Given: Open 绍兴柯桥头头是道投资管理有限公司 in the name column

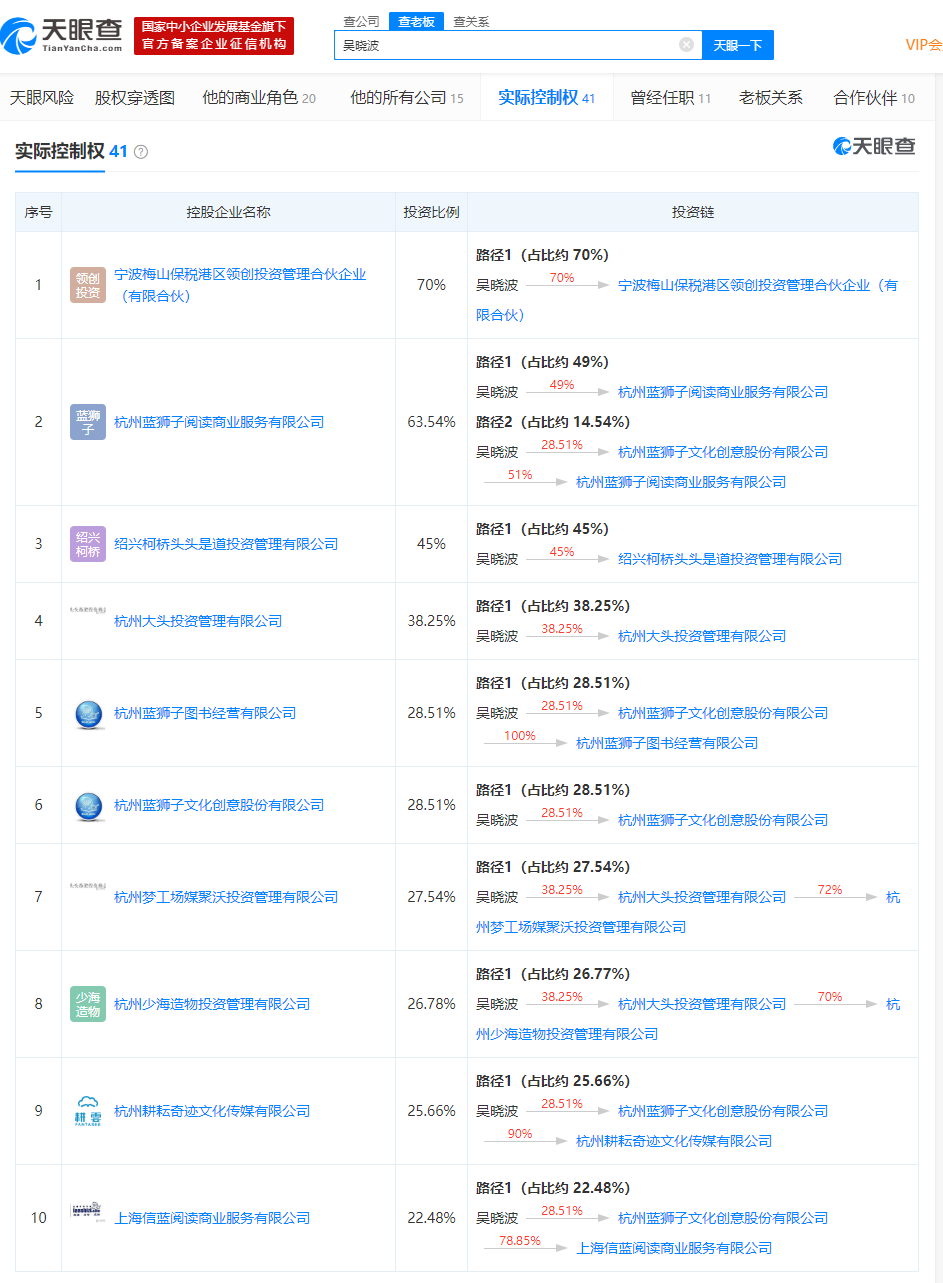Looking at the screenshot, I should pyautogui.click(x=226, y=544).
